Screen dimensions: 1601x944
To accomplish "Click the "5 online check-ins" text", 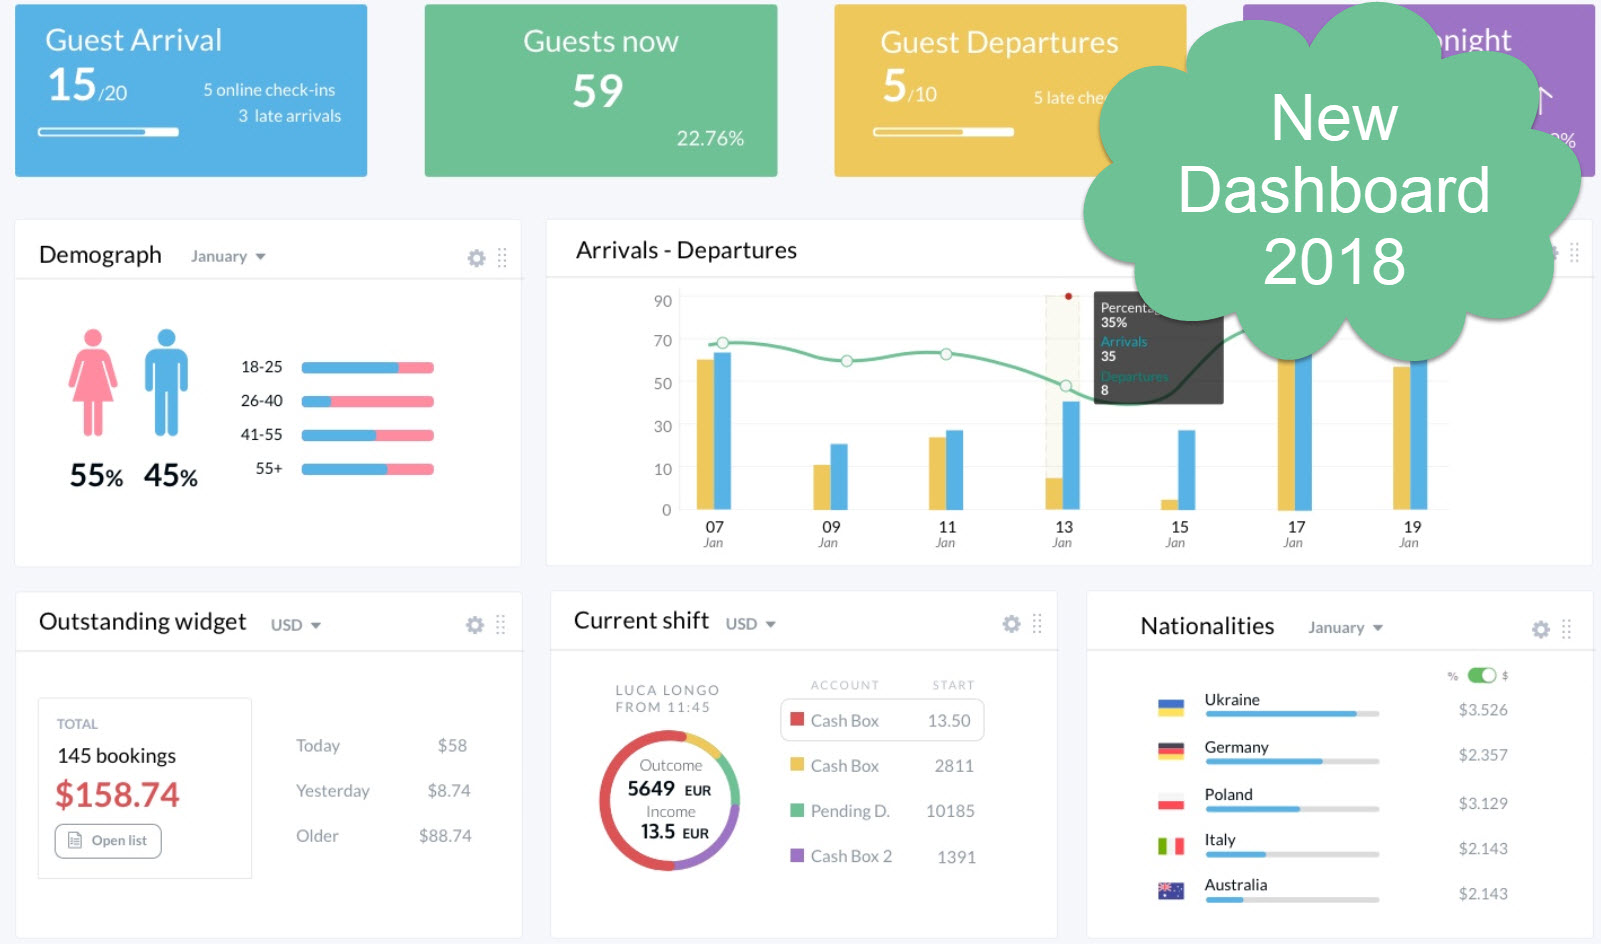I will click(x=269, y=90).
